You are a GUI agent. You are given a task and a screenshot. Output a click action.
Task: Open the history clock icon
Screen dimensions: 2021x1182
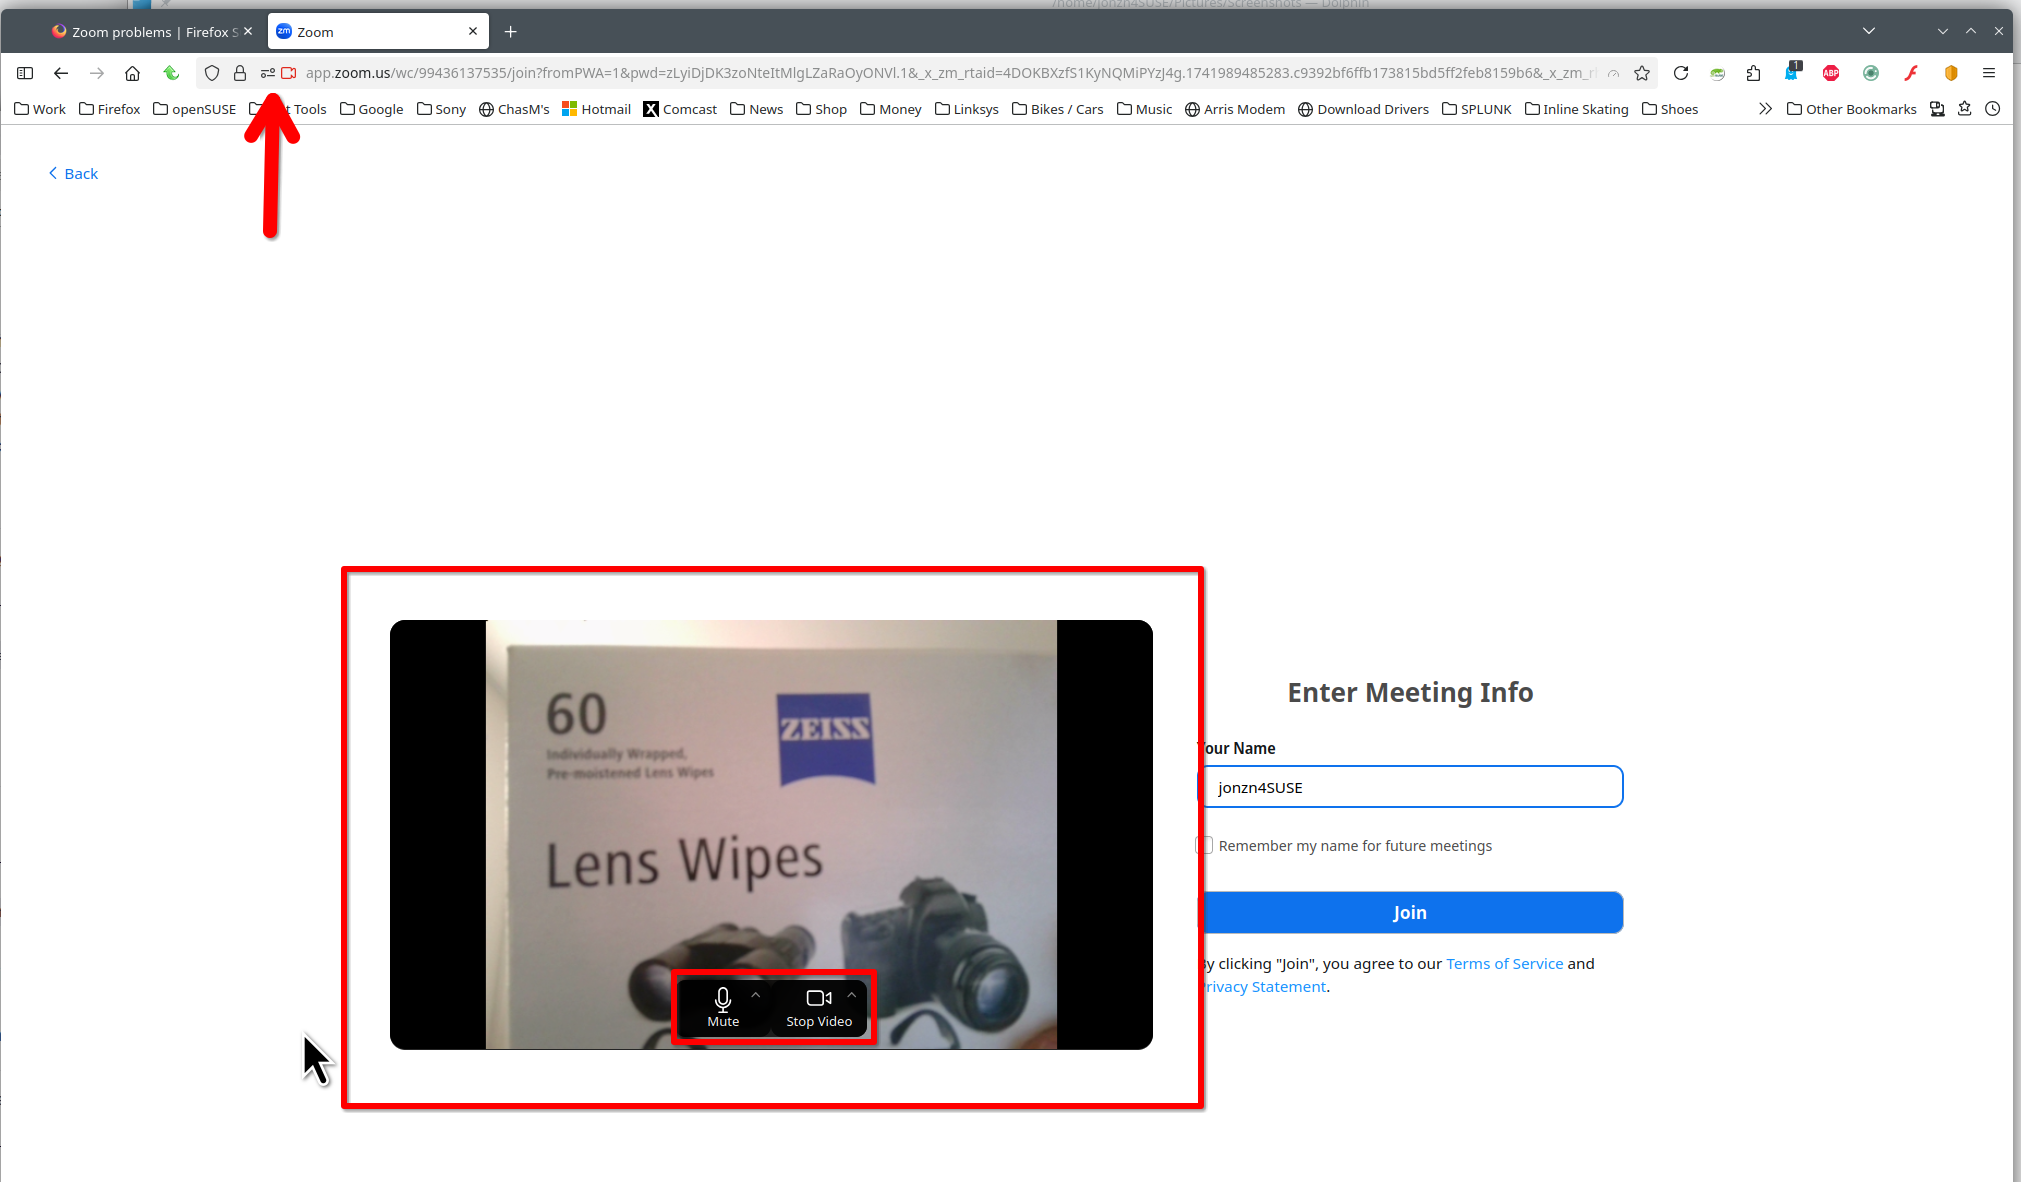(x=1993, y=109)
